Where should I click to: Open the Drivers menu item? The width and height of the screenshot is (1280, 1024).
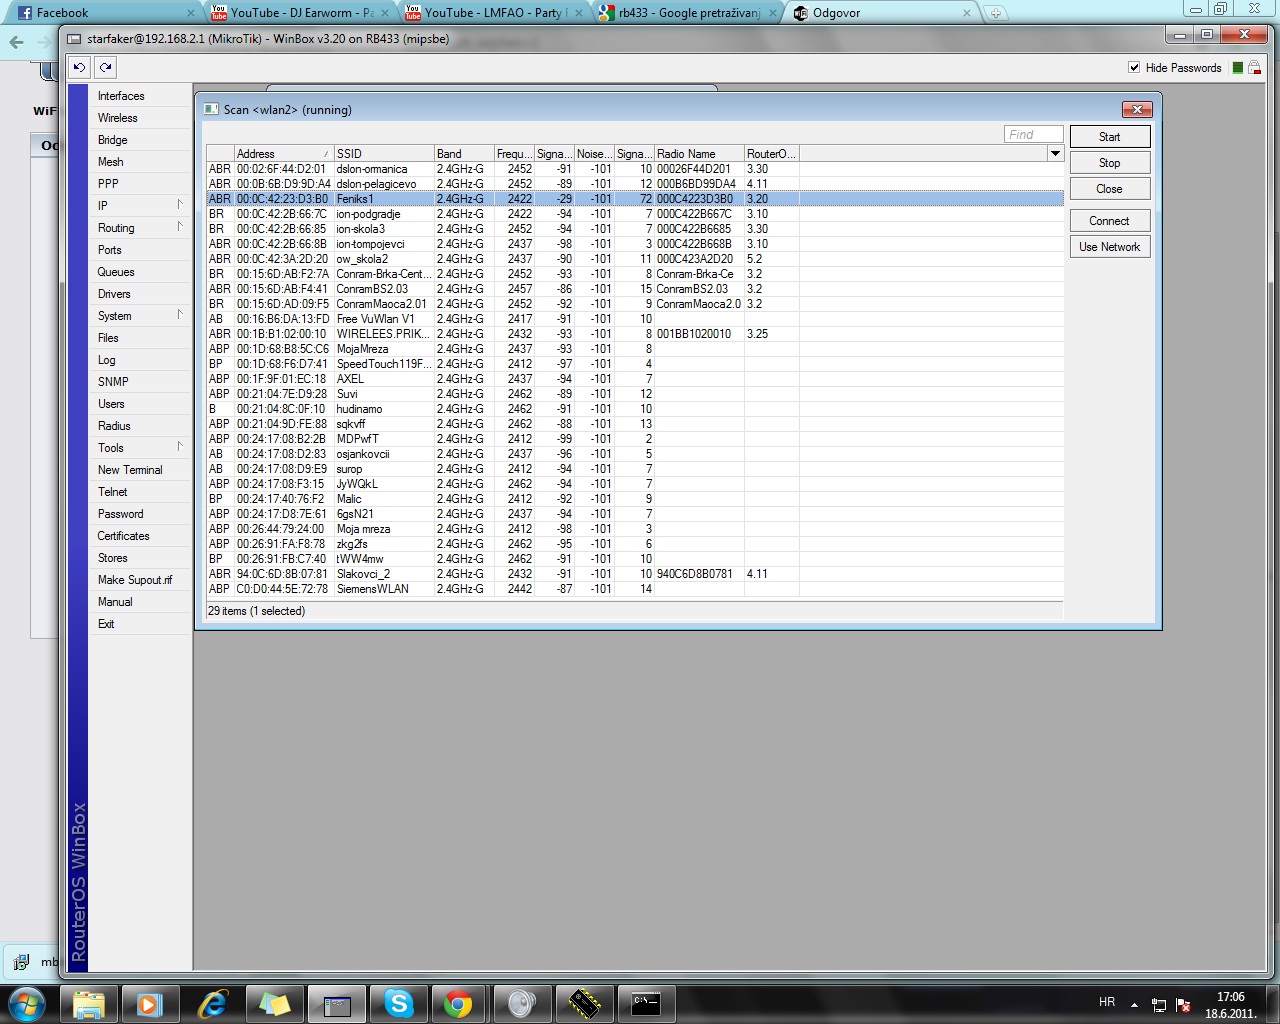(114, 294)
